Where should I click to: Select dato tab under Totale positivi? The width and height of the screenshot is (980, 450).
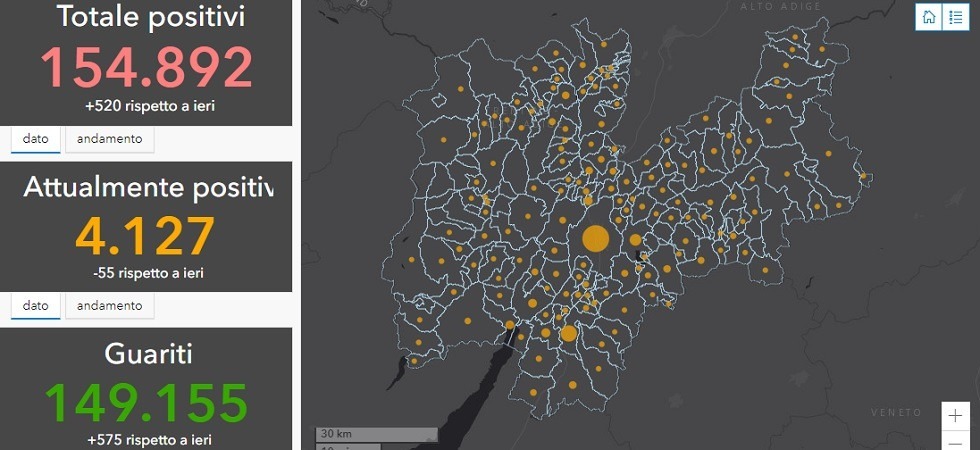point(35,140)
